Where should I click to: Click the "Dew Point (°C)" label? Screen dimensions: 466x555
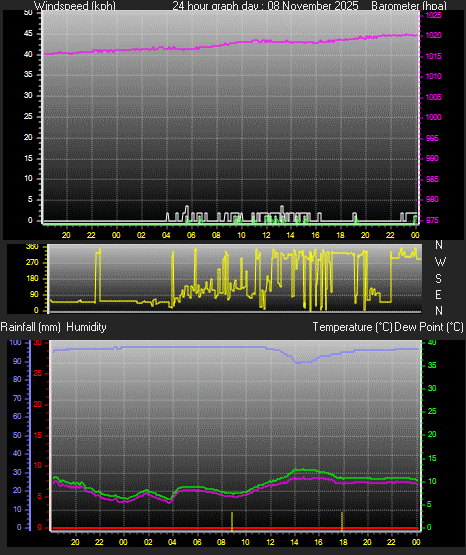[x=429, y=327]
